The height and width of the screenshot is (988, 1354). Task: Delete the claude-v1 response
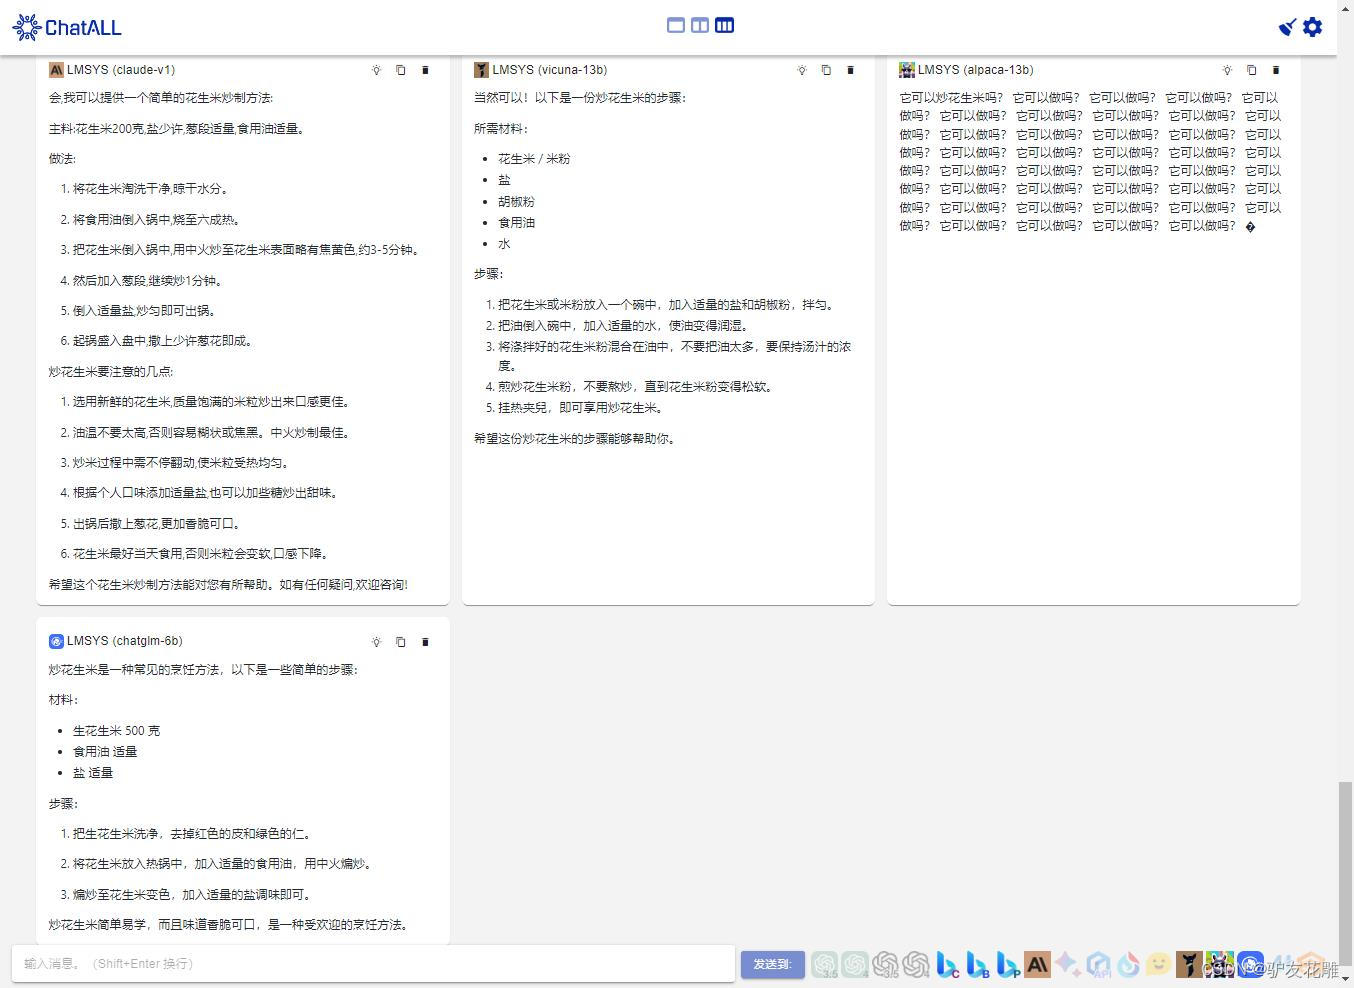425,70
